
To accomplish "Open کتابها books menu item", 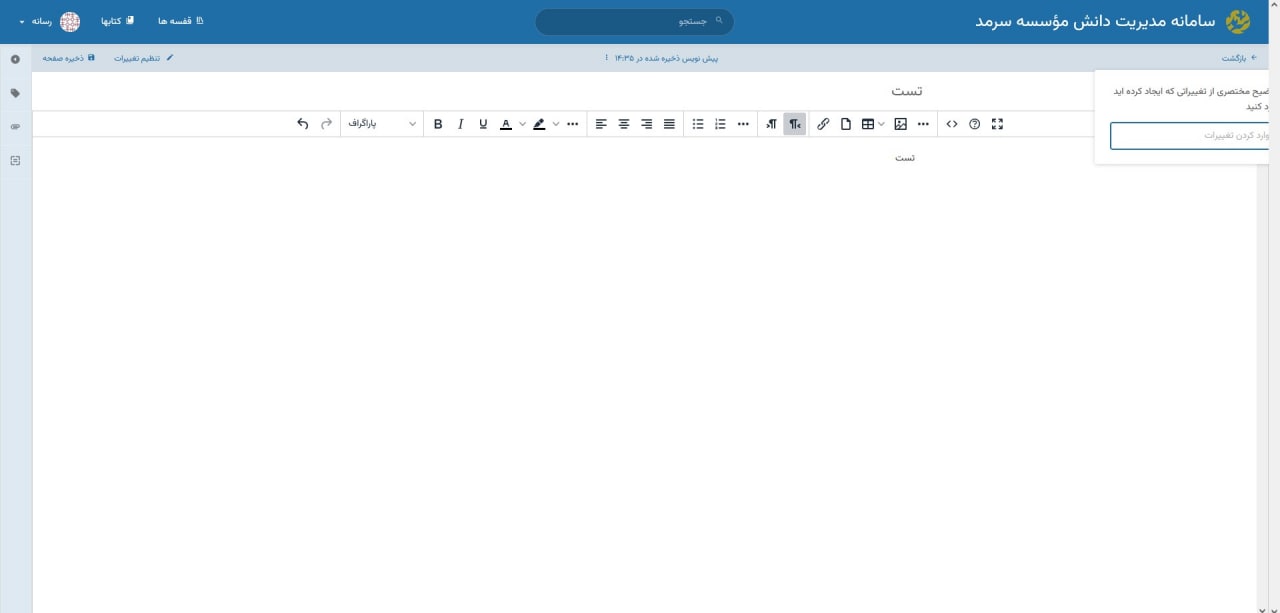I will (x=117, y=21).
